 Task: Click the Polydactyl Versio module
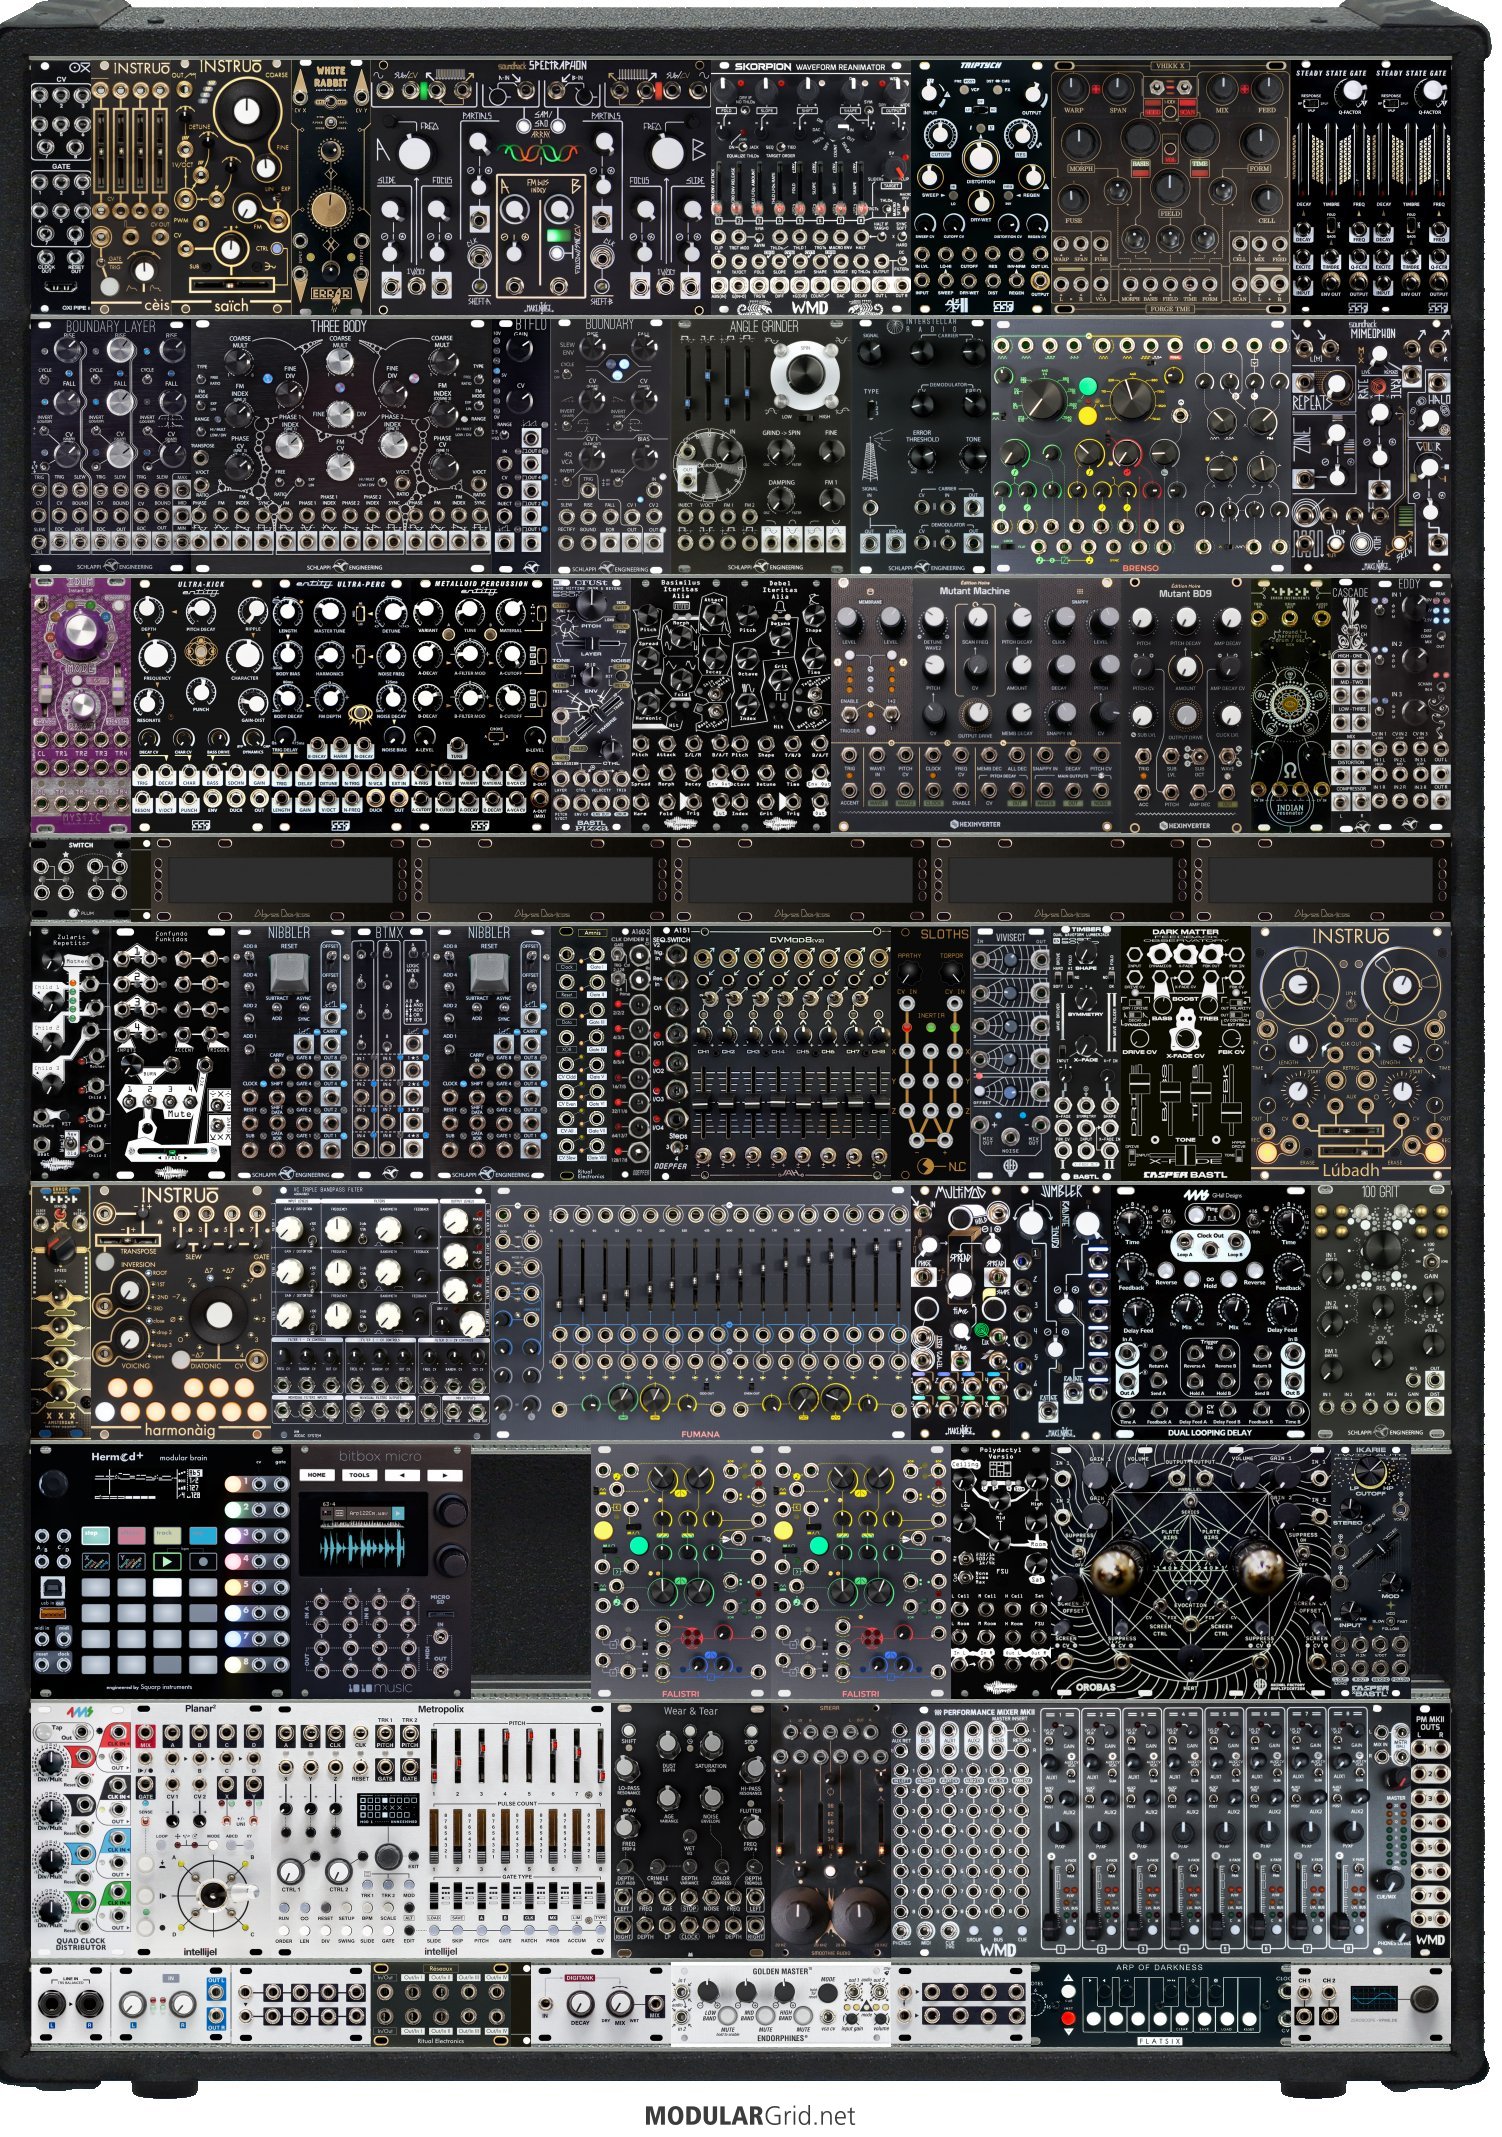1001,1571
